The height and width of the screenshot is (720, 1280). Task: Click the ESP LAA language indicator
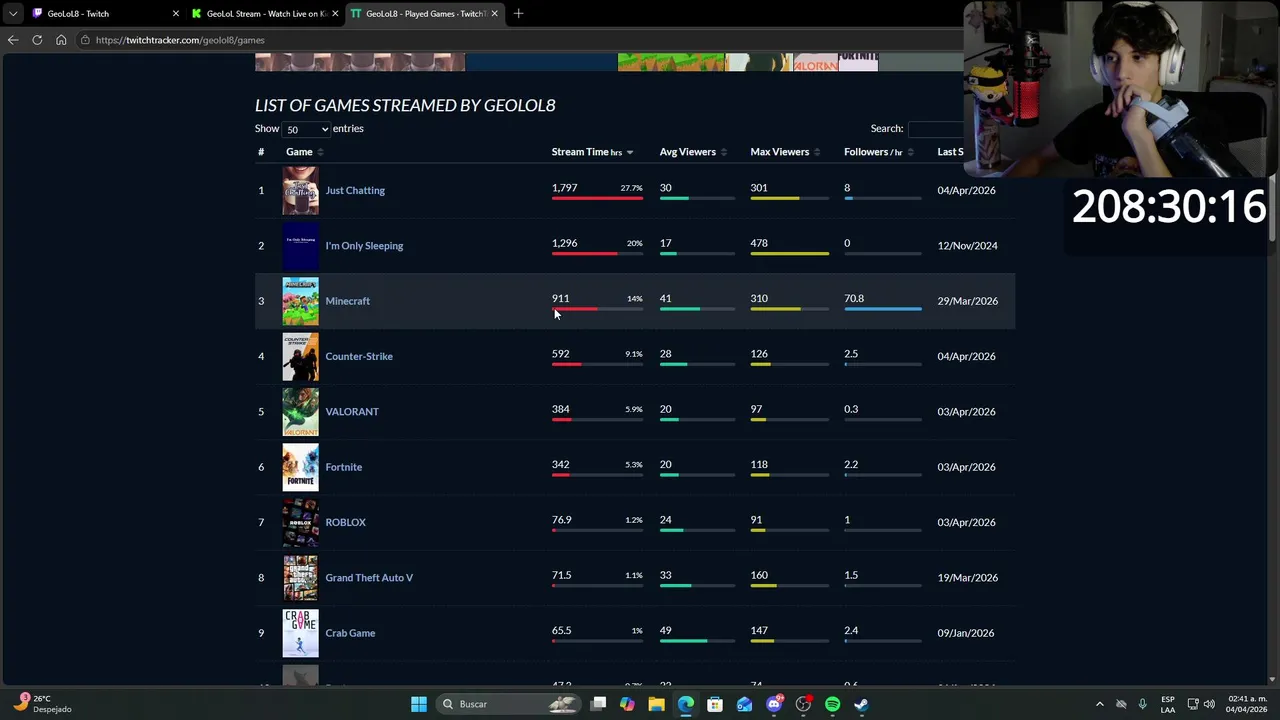(x=1168, y=704)
